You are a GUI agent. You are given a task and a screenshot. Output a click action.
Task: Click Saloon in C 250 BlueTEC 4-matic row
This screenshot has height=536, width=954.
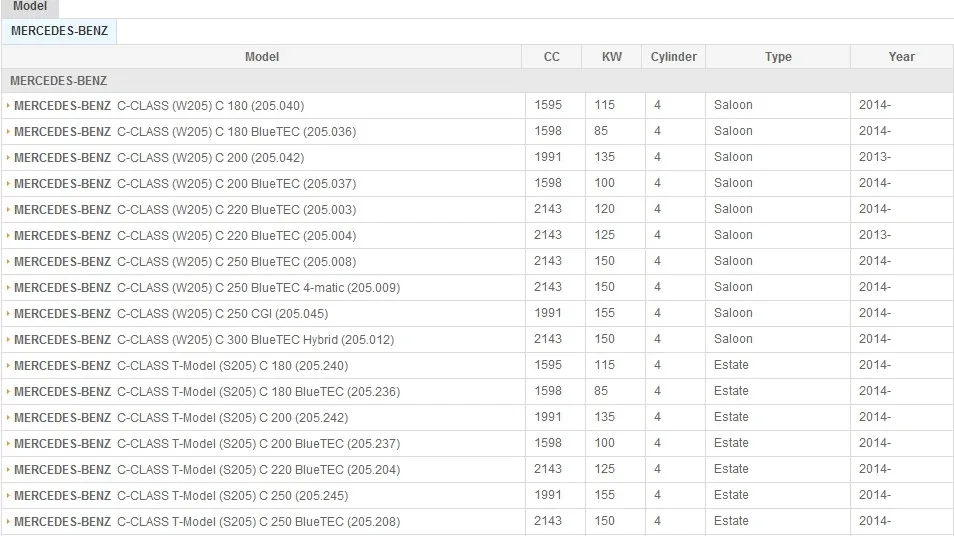(733, 287)
